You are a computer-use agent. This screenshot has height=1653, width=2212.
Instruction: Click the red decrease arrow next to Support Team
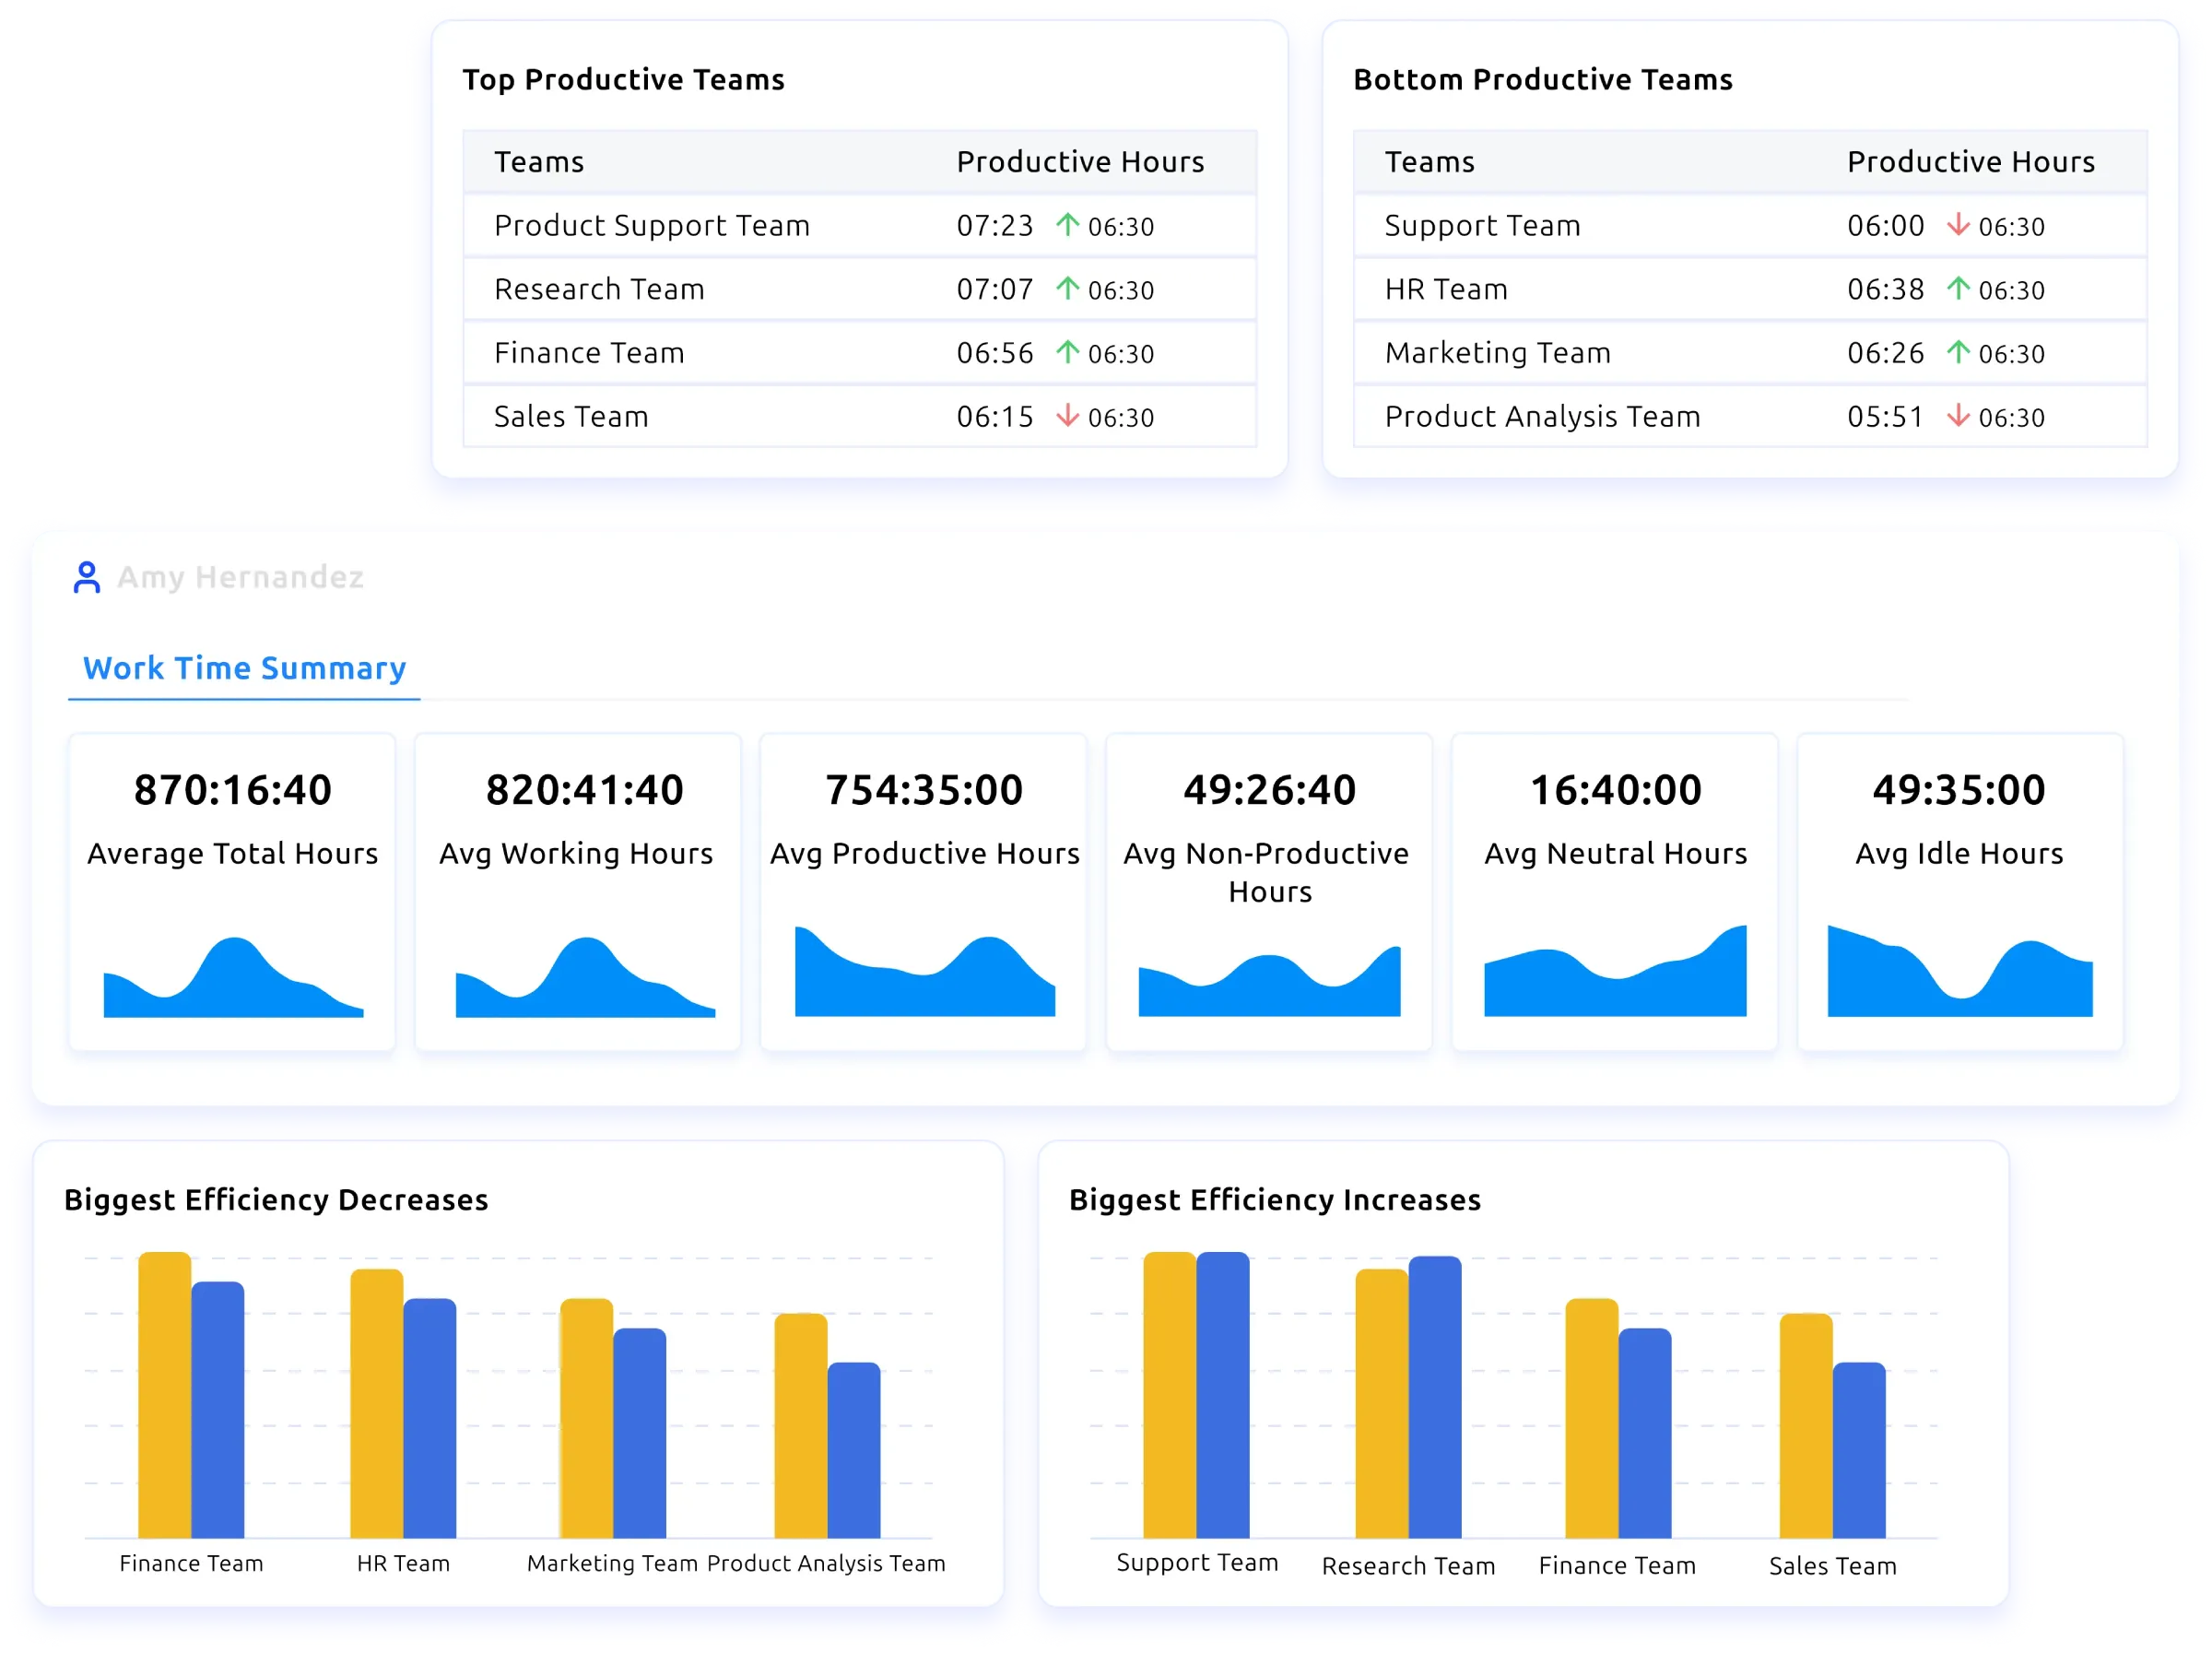click(1957, 225)
